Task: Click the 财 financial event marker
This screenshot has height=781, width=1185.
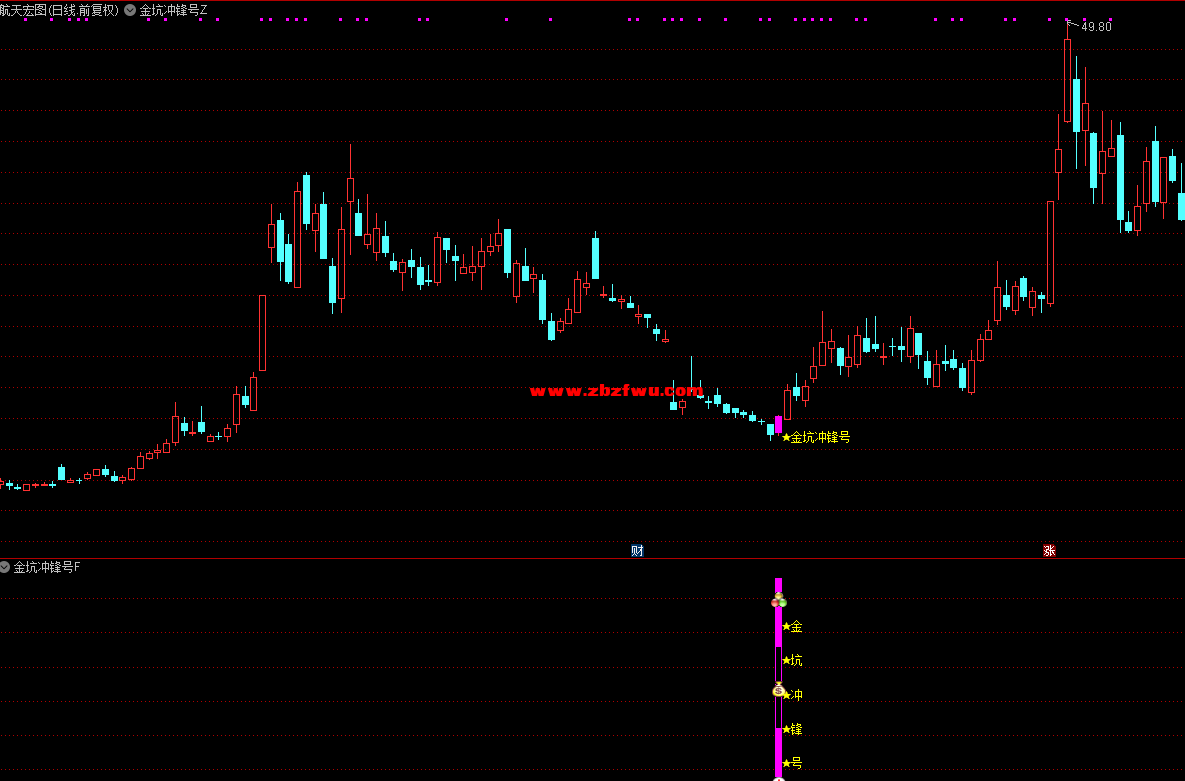Action: tap(637, 550)
